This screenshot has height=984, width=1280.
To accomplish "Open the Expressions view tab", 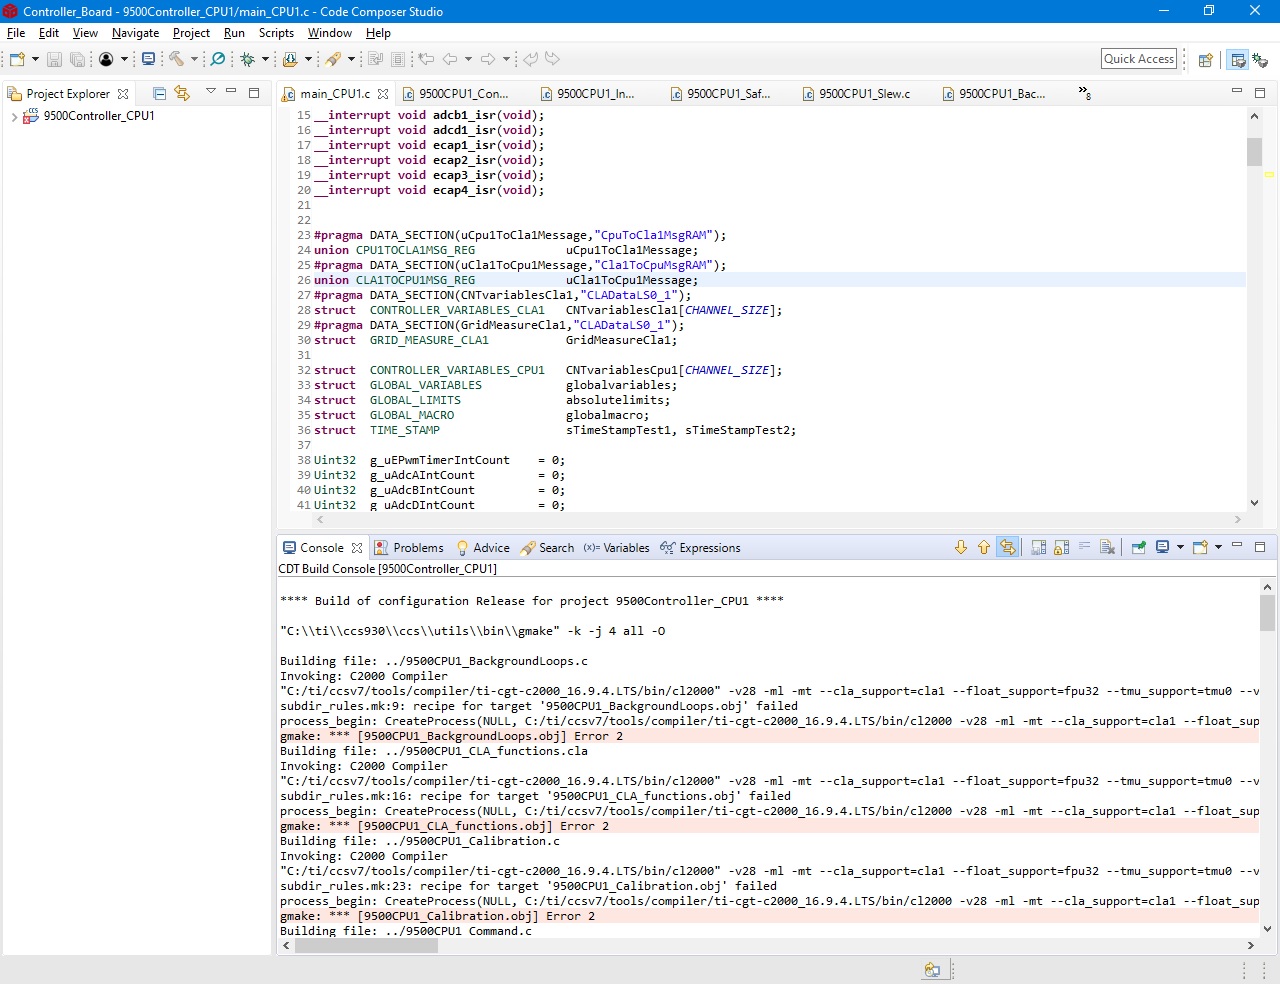I will tap(700, 548).
